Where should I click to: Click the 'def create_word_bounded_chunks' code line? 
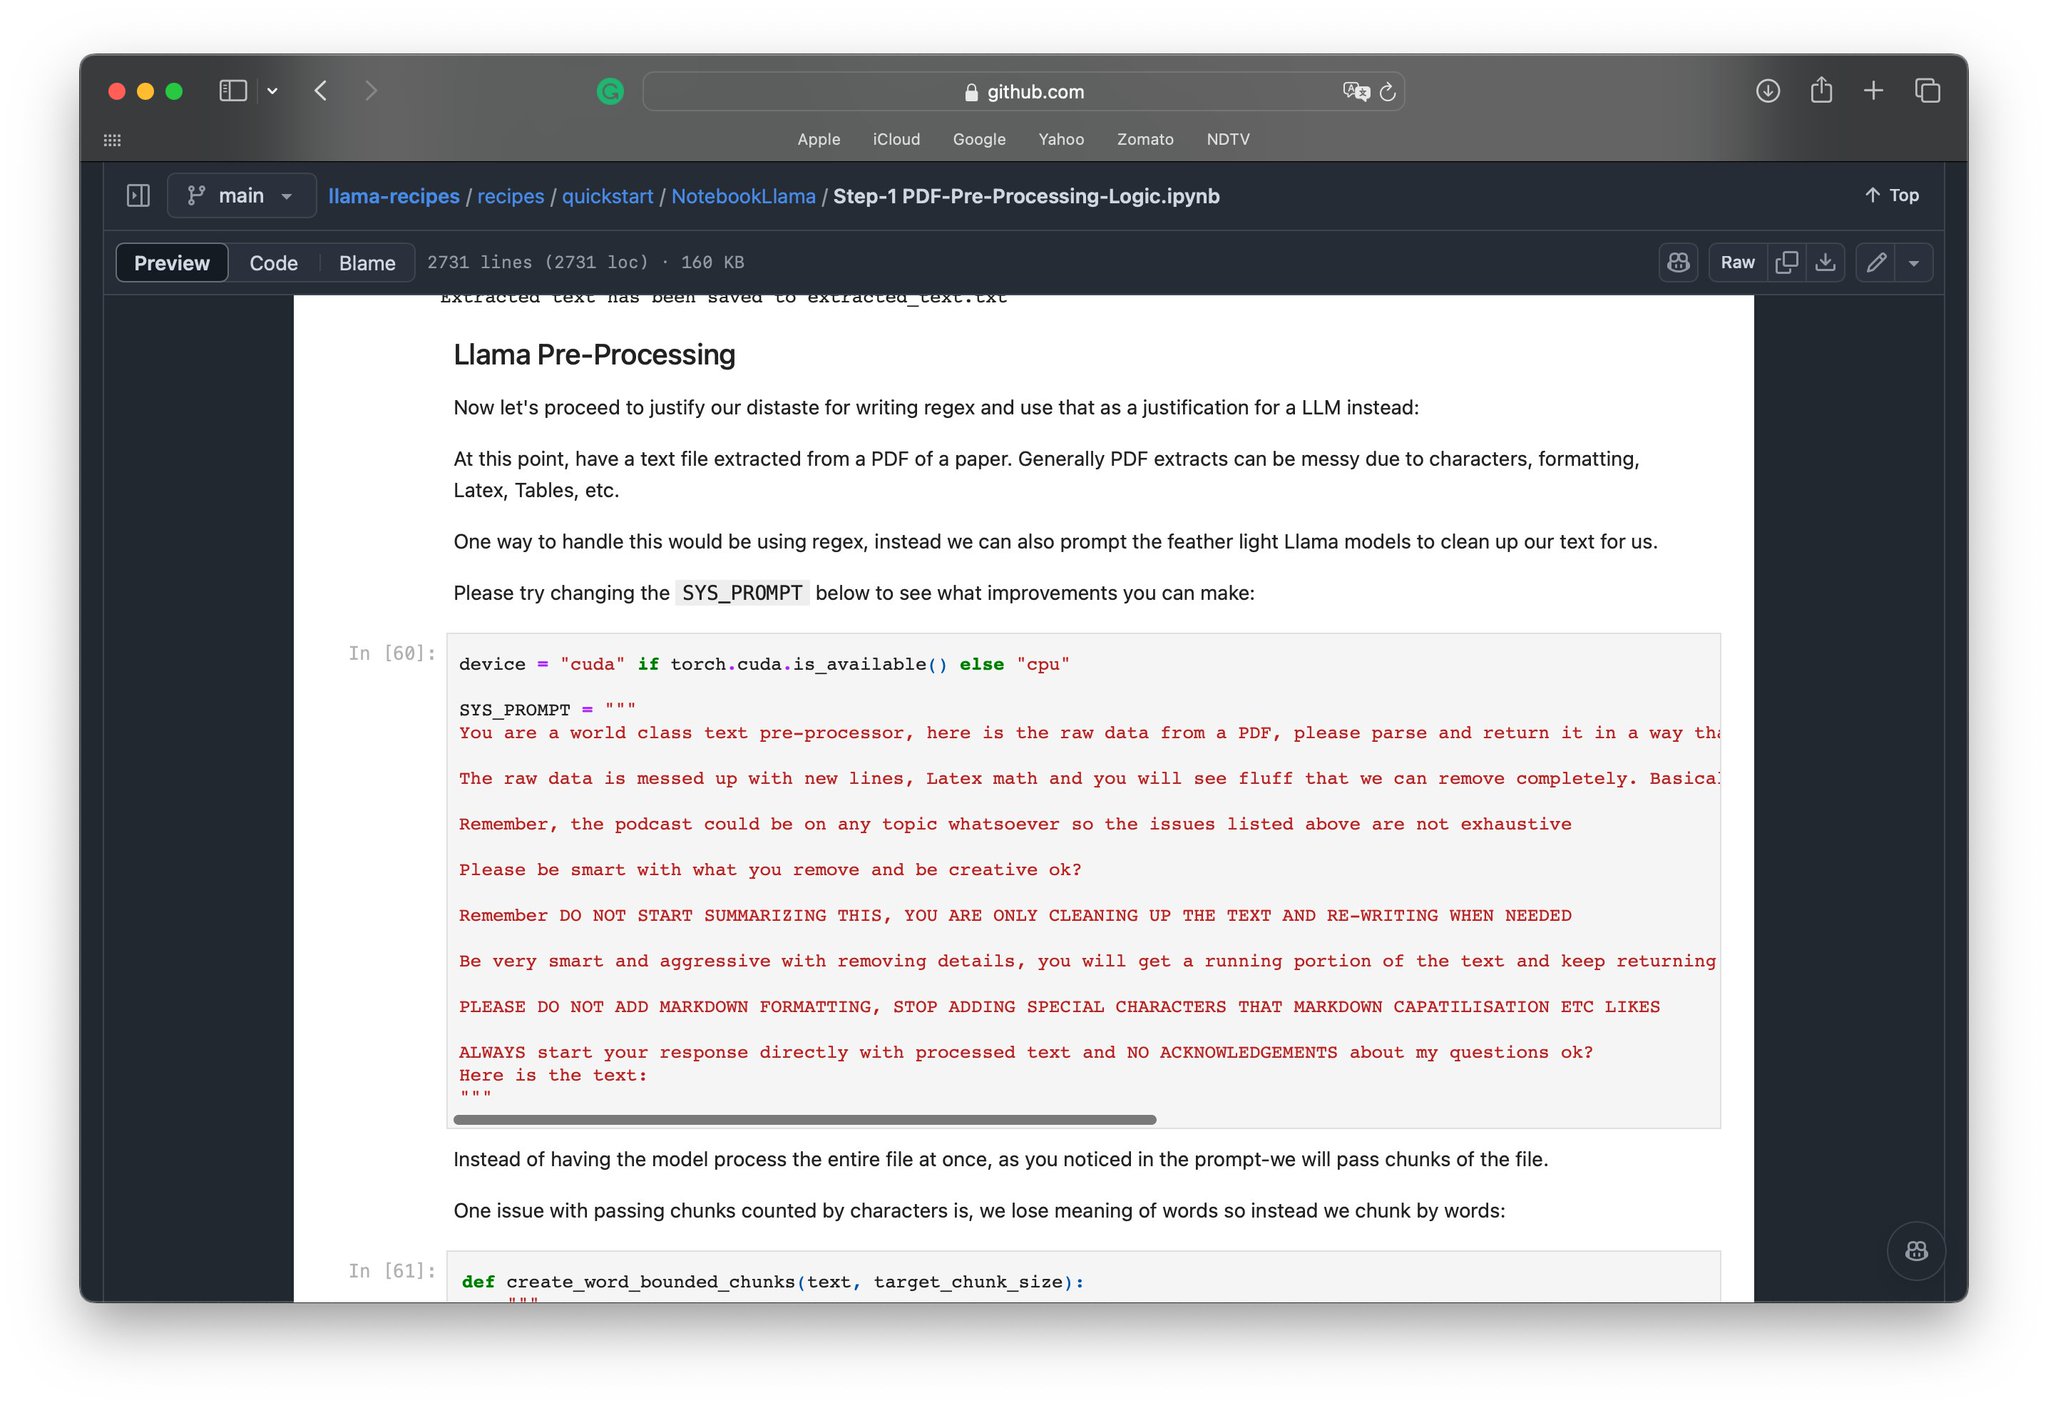773,1282
